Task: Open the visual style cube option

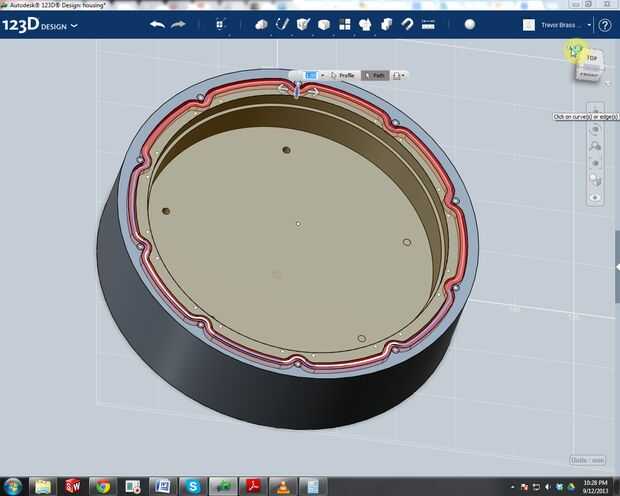Action: pyautogui.click(x=595, y=180)
